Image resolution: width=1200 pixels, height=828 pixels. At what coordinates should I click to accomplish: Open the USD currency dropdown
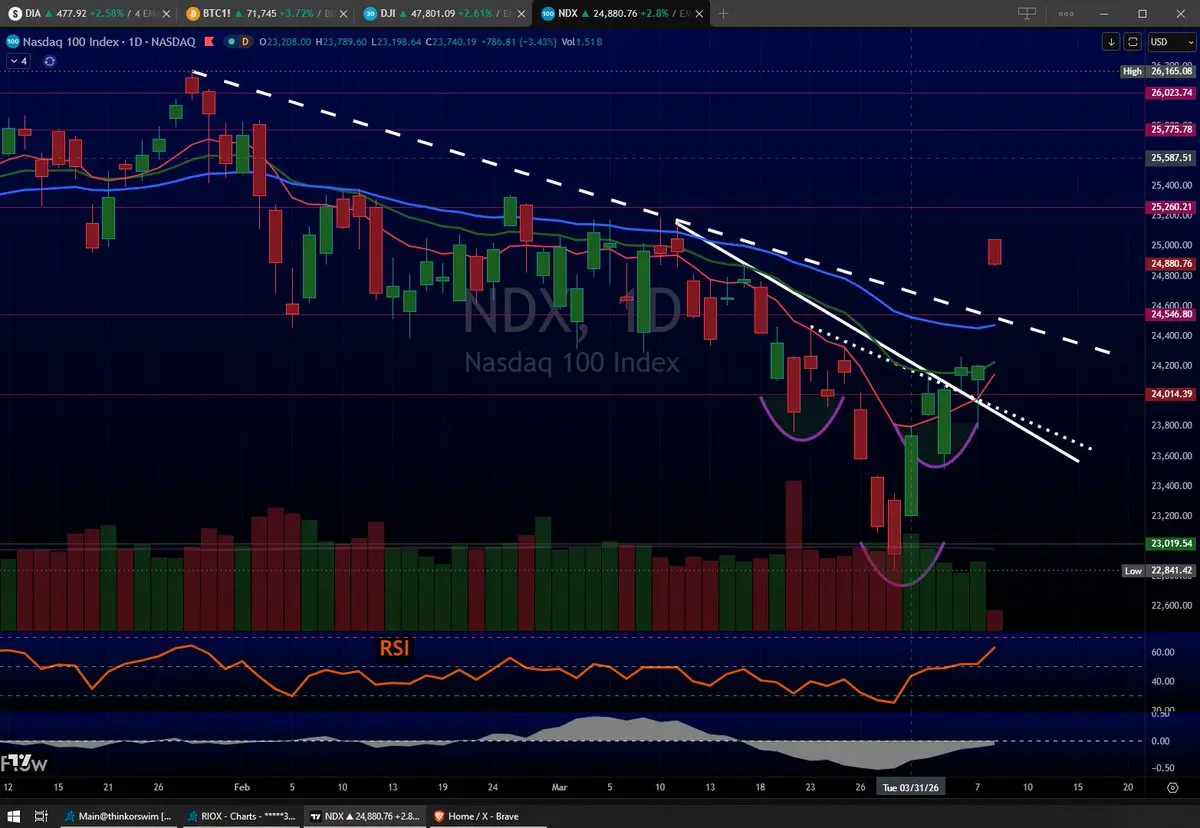[1170, 42]
